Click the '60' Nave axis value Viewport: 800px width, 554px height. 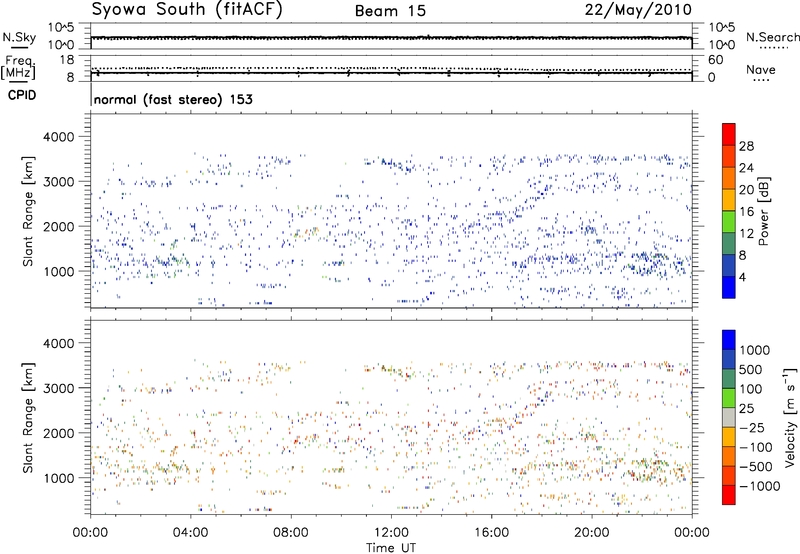[x=716, y=60]
